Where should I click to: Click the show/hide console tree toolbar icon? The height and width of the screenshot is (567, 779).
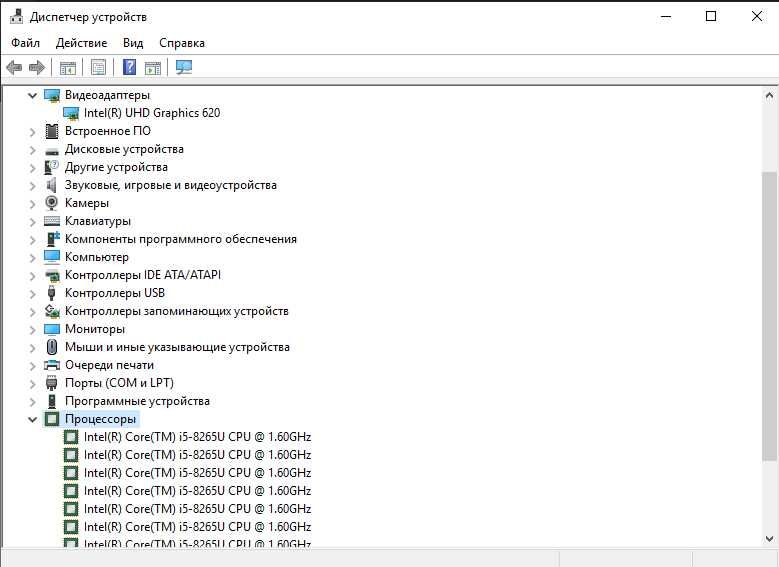point(68,68)
